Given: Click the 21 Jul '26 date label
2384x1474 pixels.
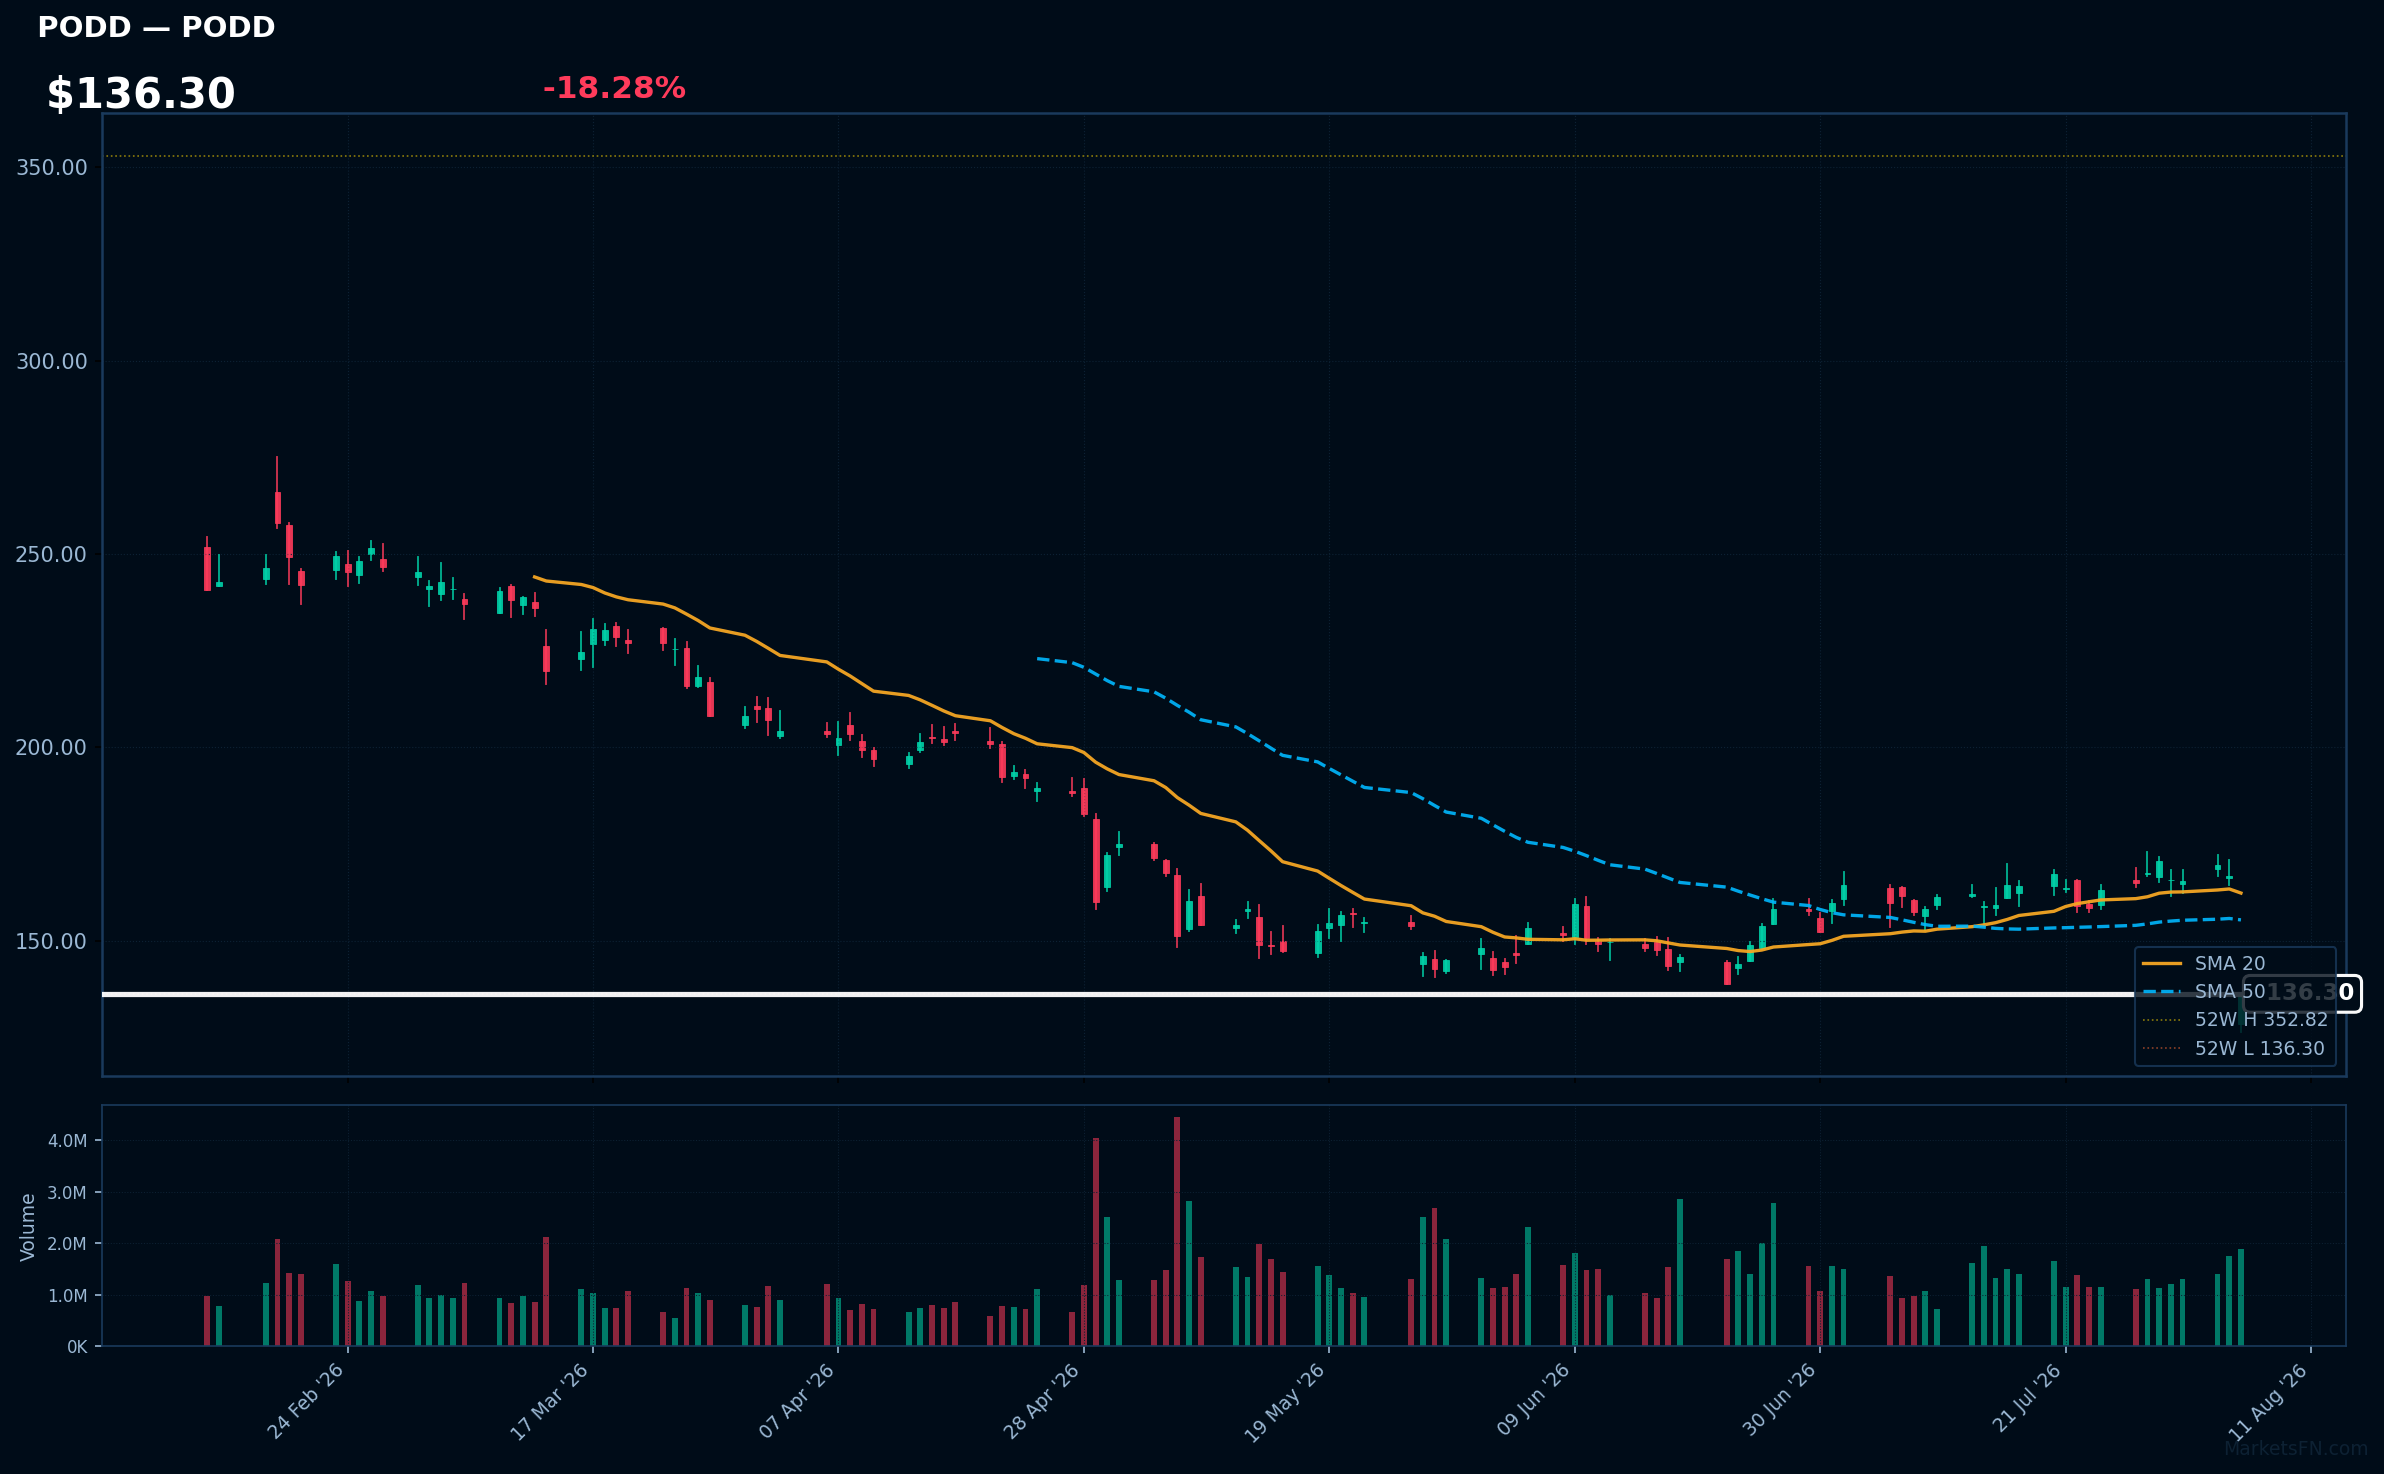Looking at the screenshot, I should (2027, 1398).
